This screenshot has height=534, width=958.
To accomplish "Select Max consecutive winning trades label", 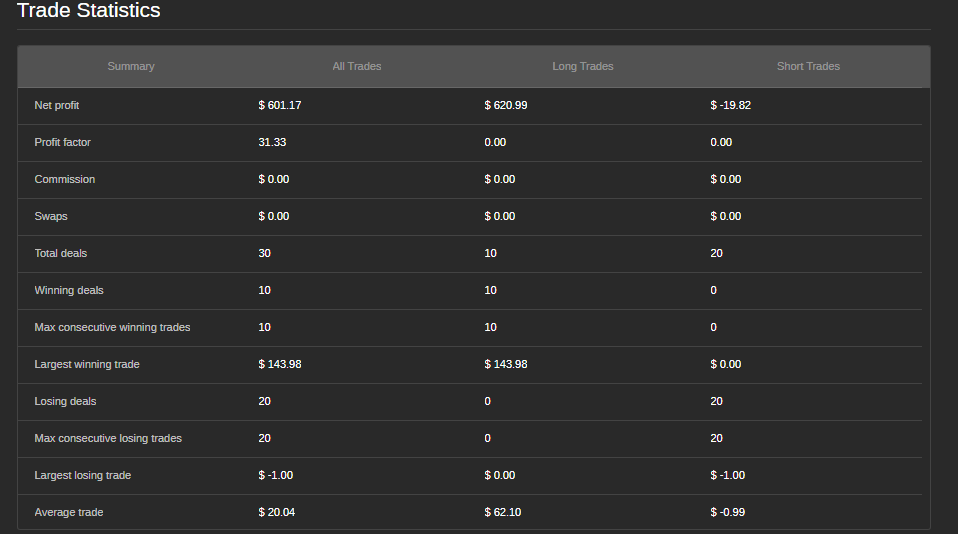I will point(112,327).
